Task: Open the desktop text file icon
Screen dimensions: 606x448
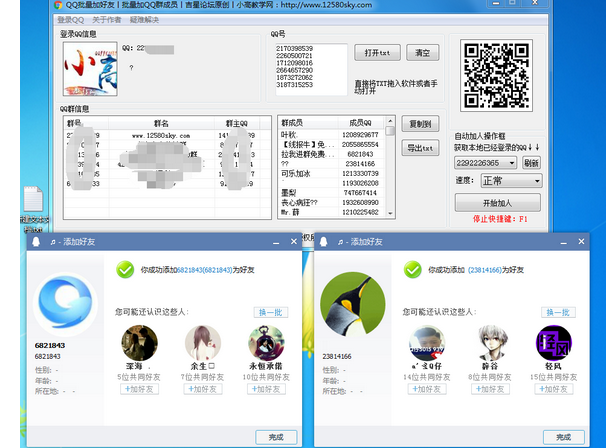Action: 34,209
